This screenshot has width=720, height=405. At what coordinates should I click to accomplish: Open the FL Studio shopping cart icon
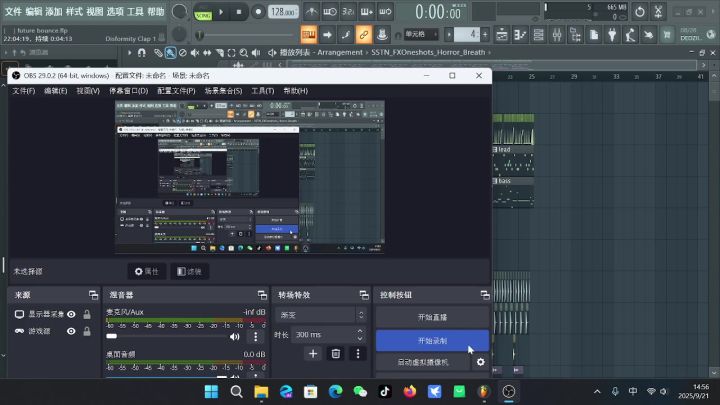point(667,34)
